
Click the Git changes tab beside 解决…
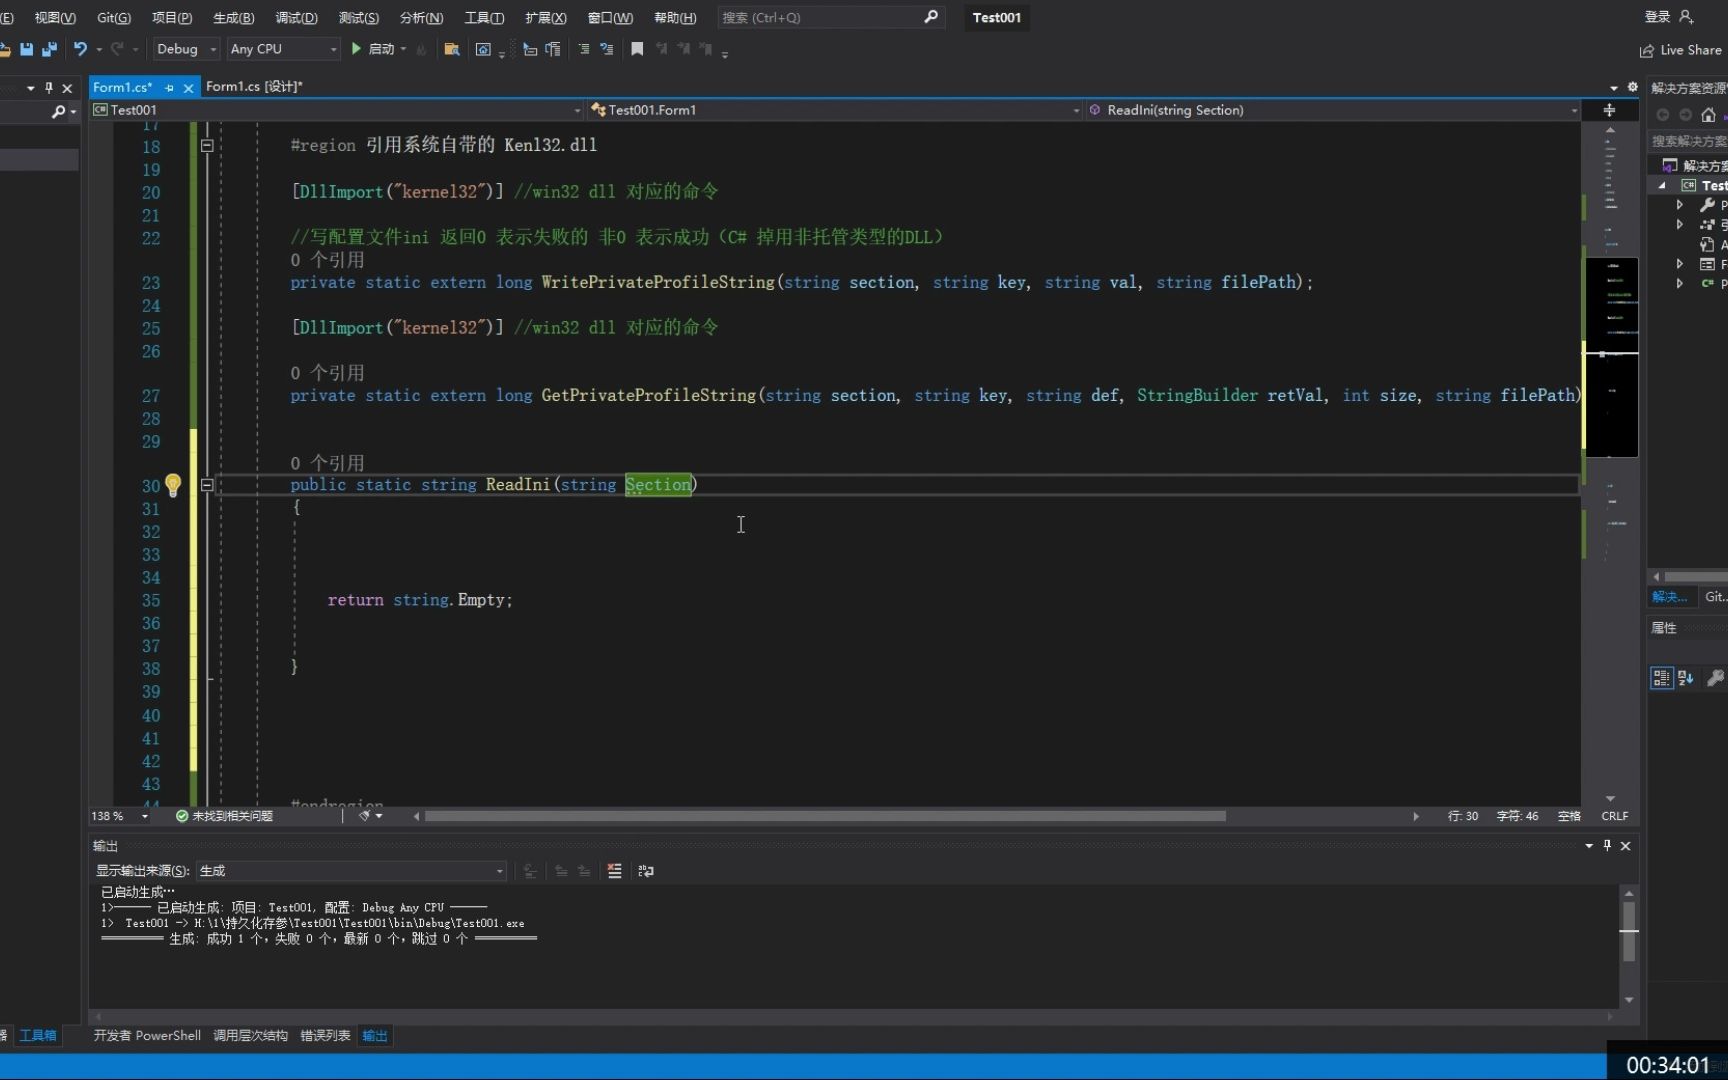pos(1715,597)
